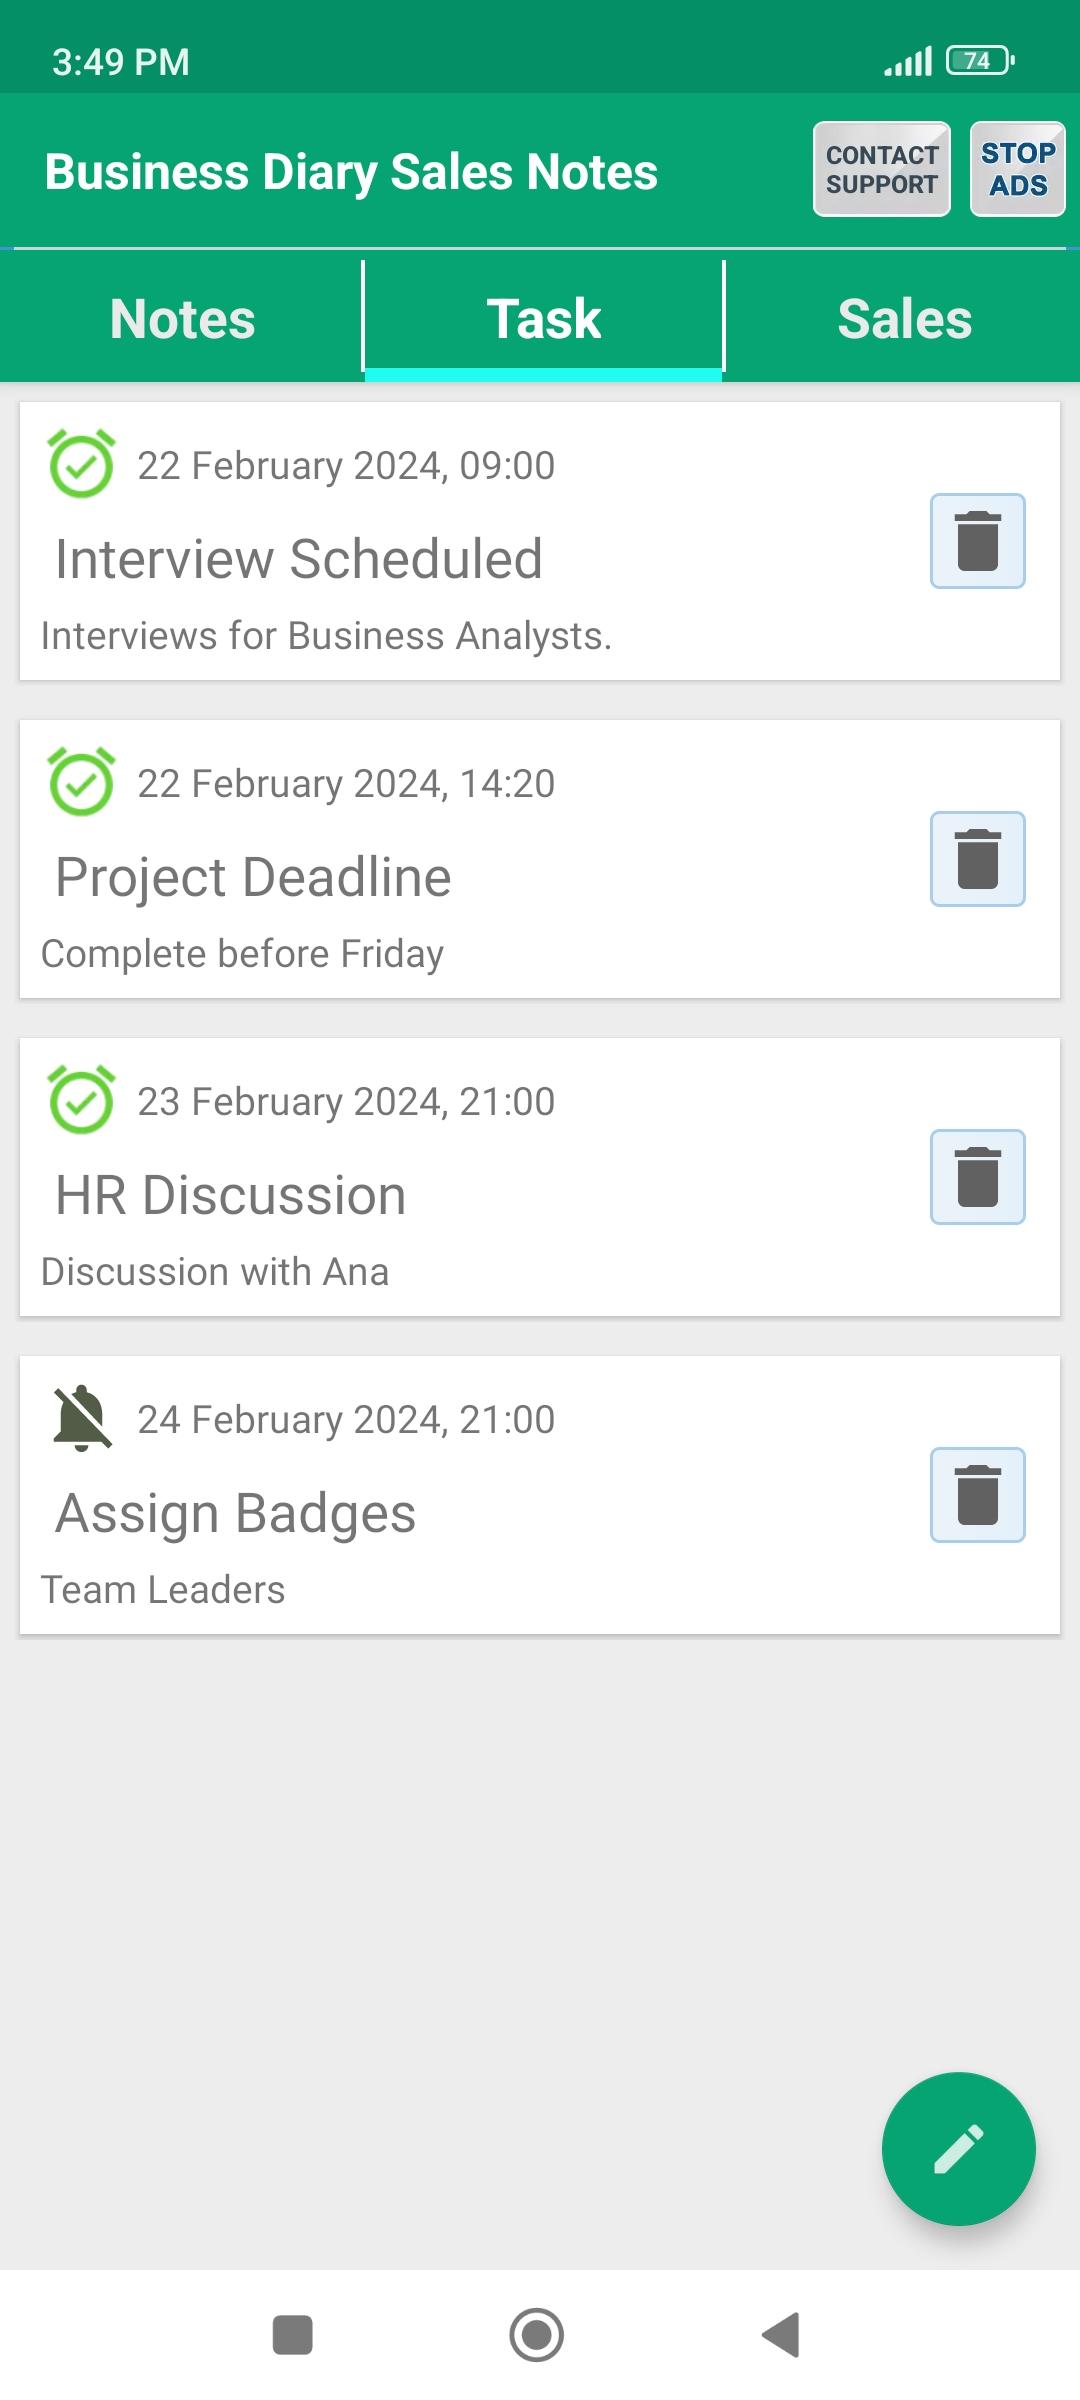Switch to the Notes tab
This screenshot has height=2400, width=1080.
pos(182,319)
